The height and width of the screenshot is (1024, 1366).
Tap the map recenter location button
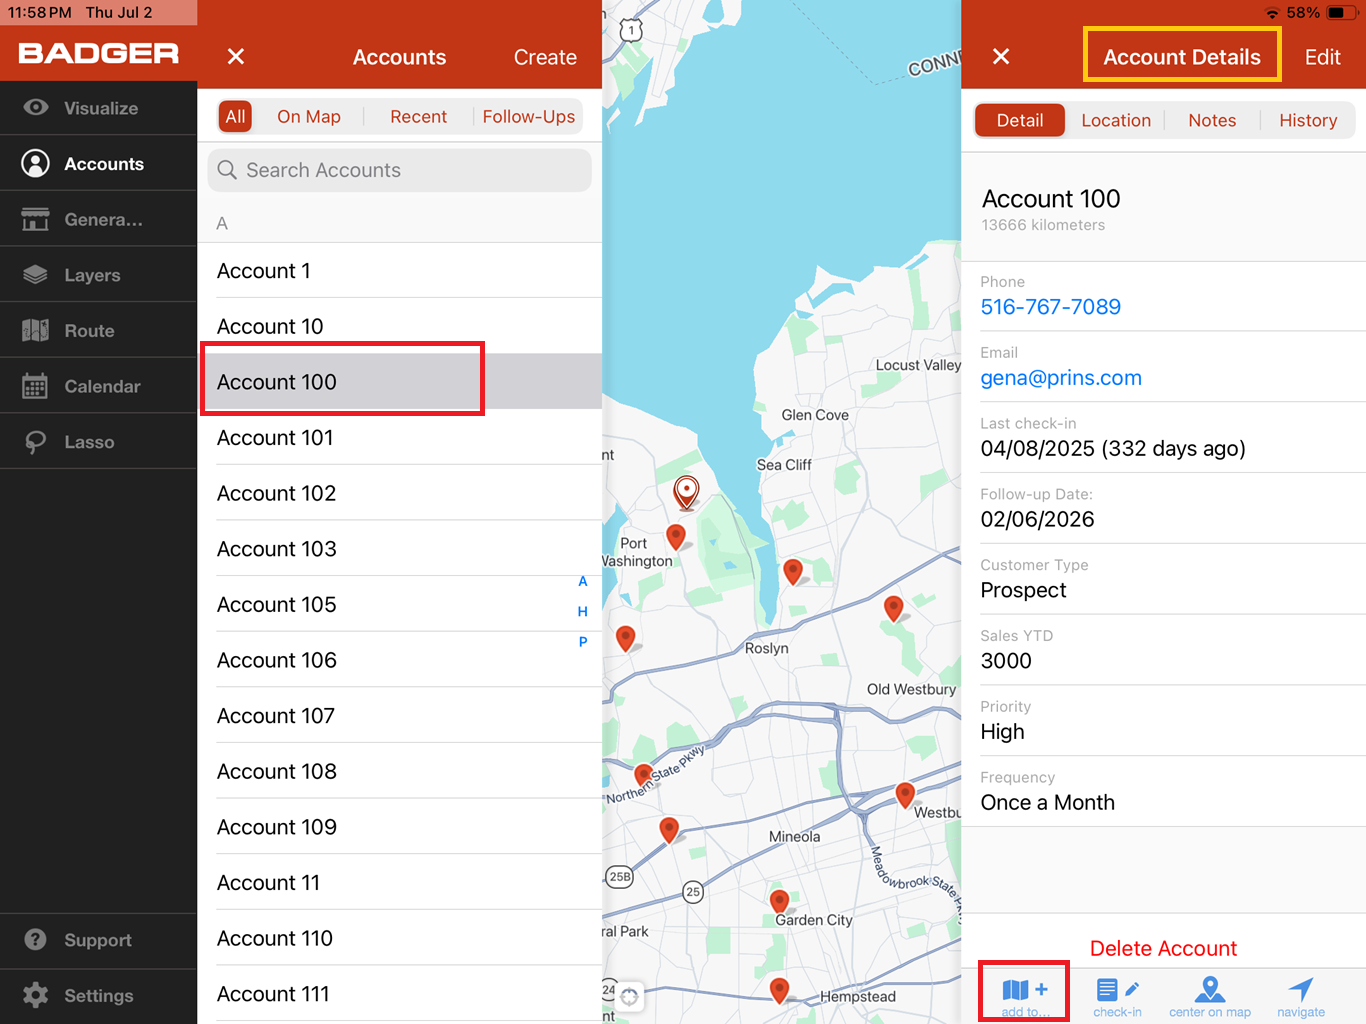[629, 996]
